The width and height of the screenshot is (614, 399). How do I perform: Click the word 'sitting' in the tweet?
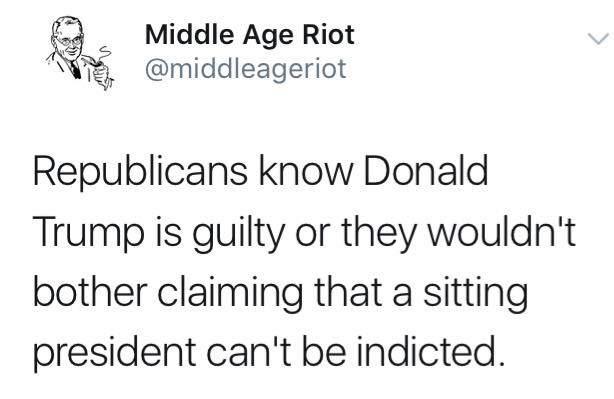point(475,293)
